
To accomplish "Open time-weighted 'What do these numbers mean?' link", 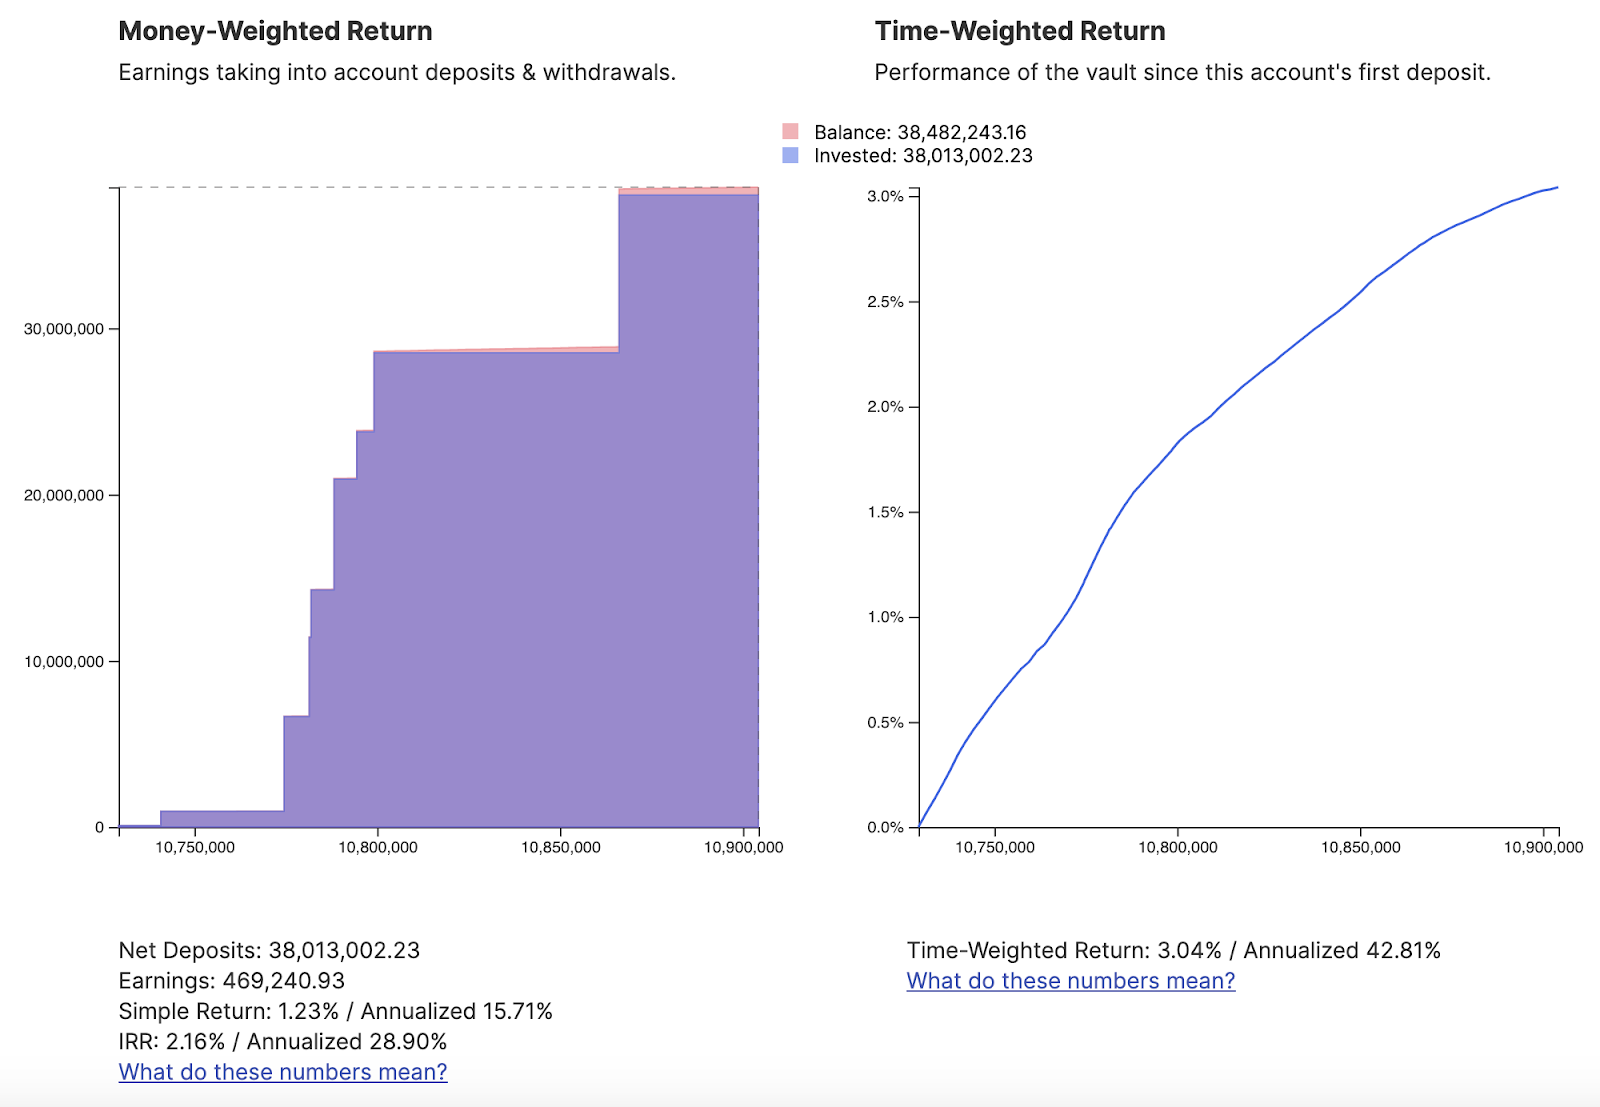I will pos(1071,981).
